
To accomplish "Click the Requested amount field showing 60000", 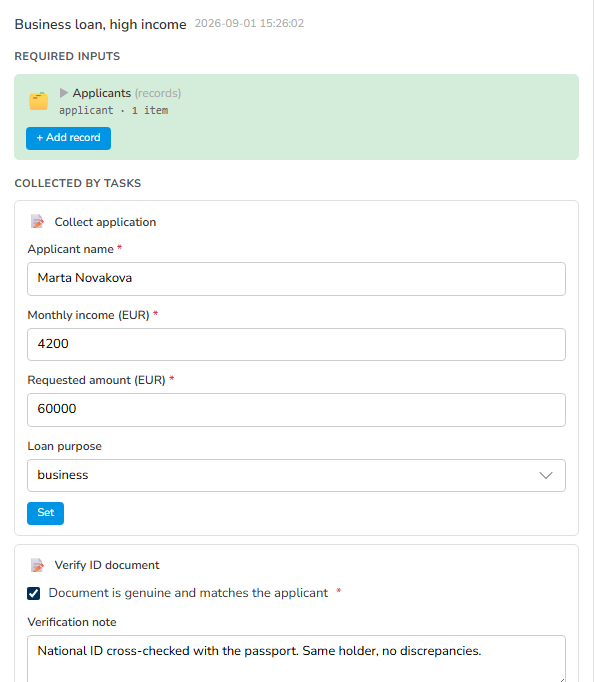I will click(296, 410).
